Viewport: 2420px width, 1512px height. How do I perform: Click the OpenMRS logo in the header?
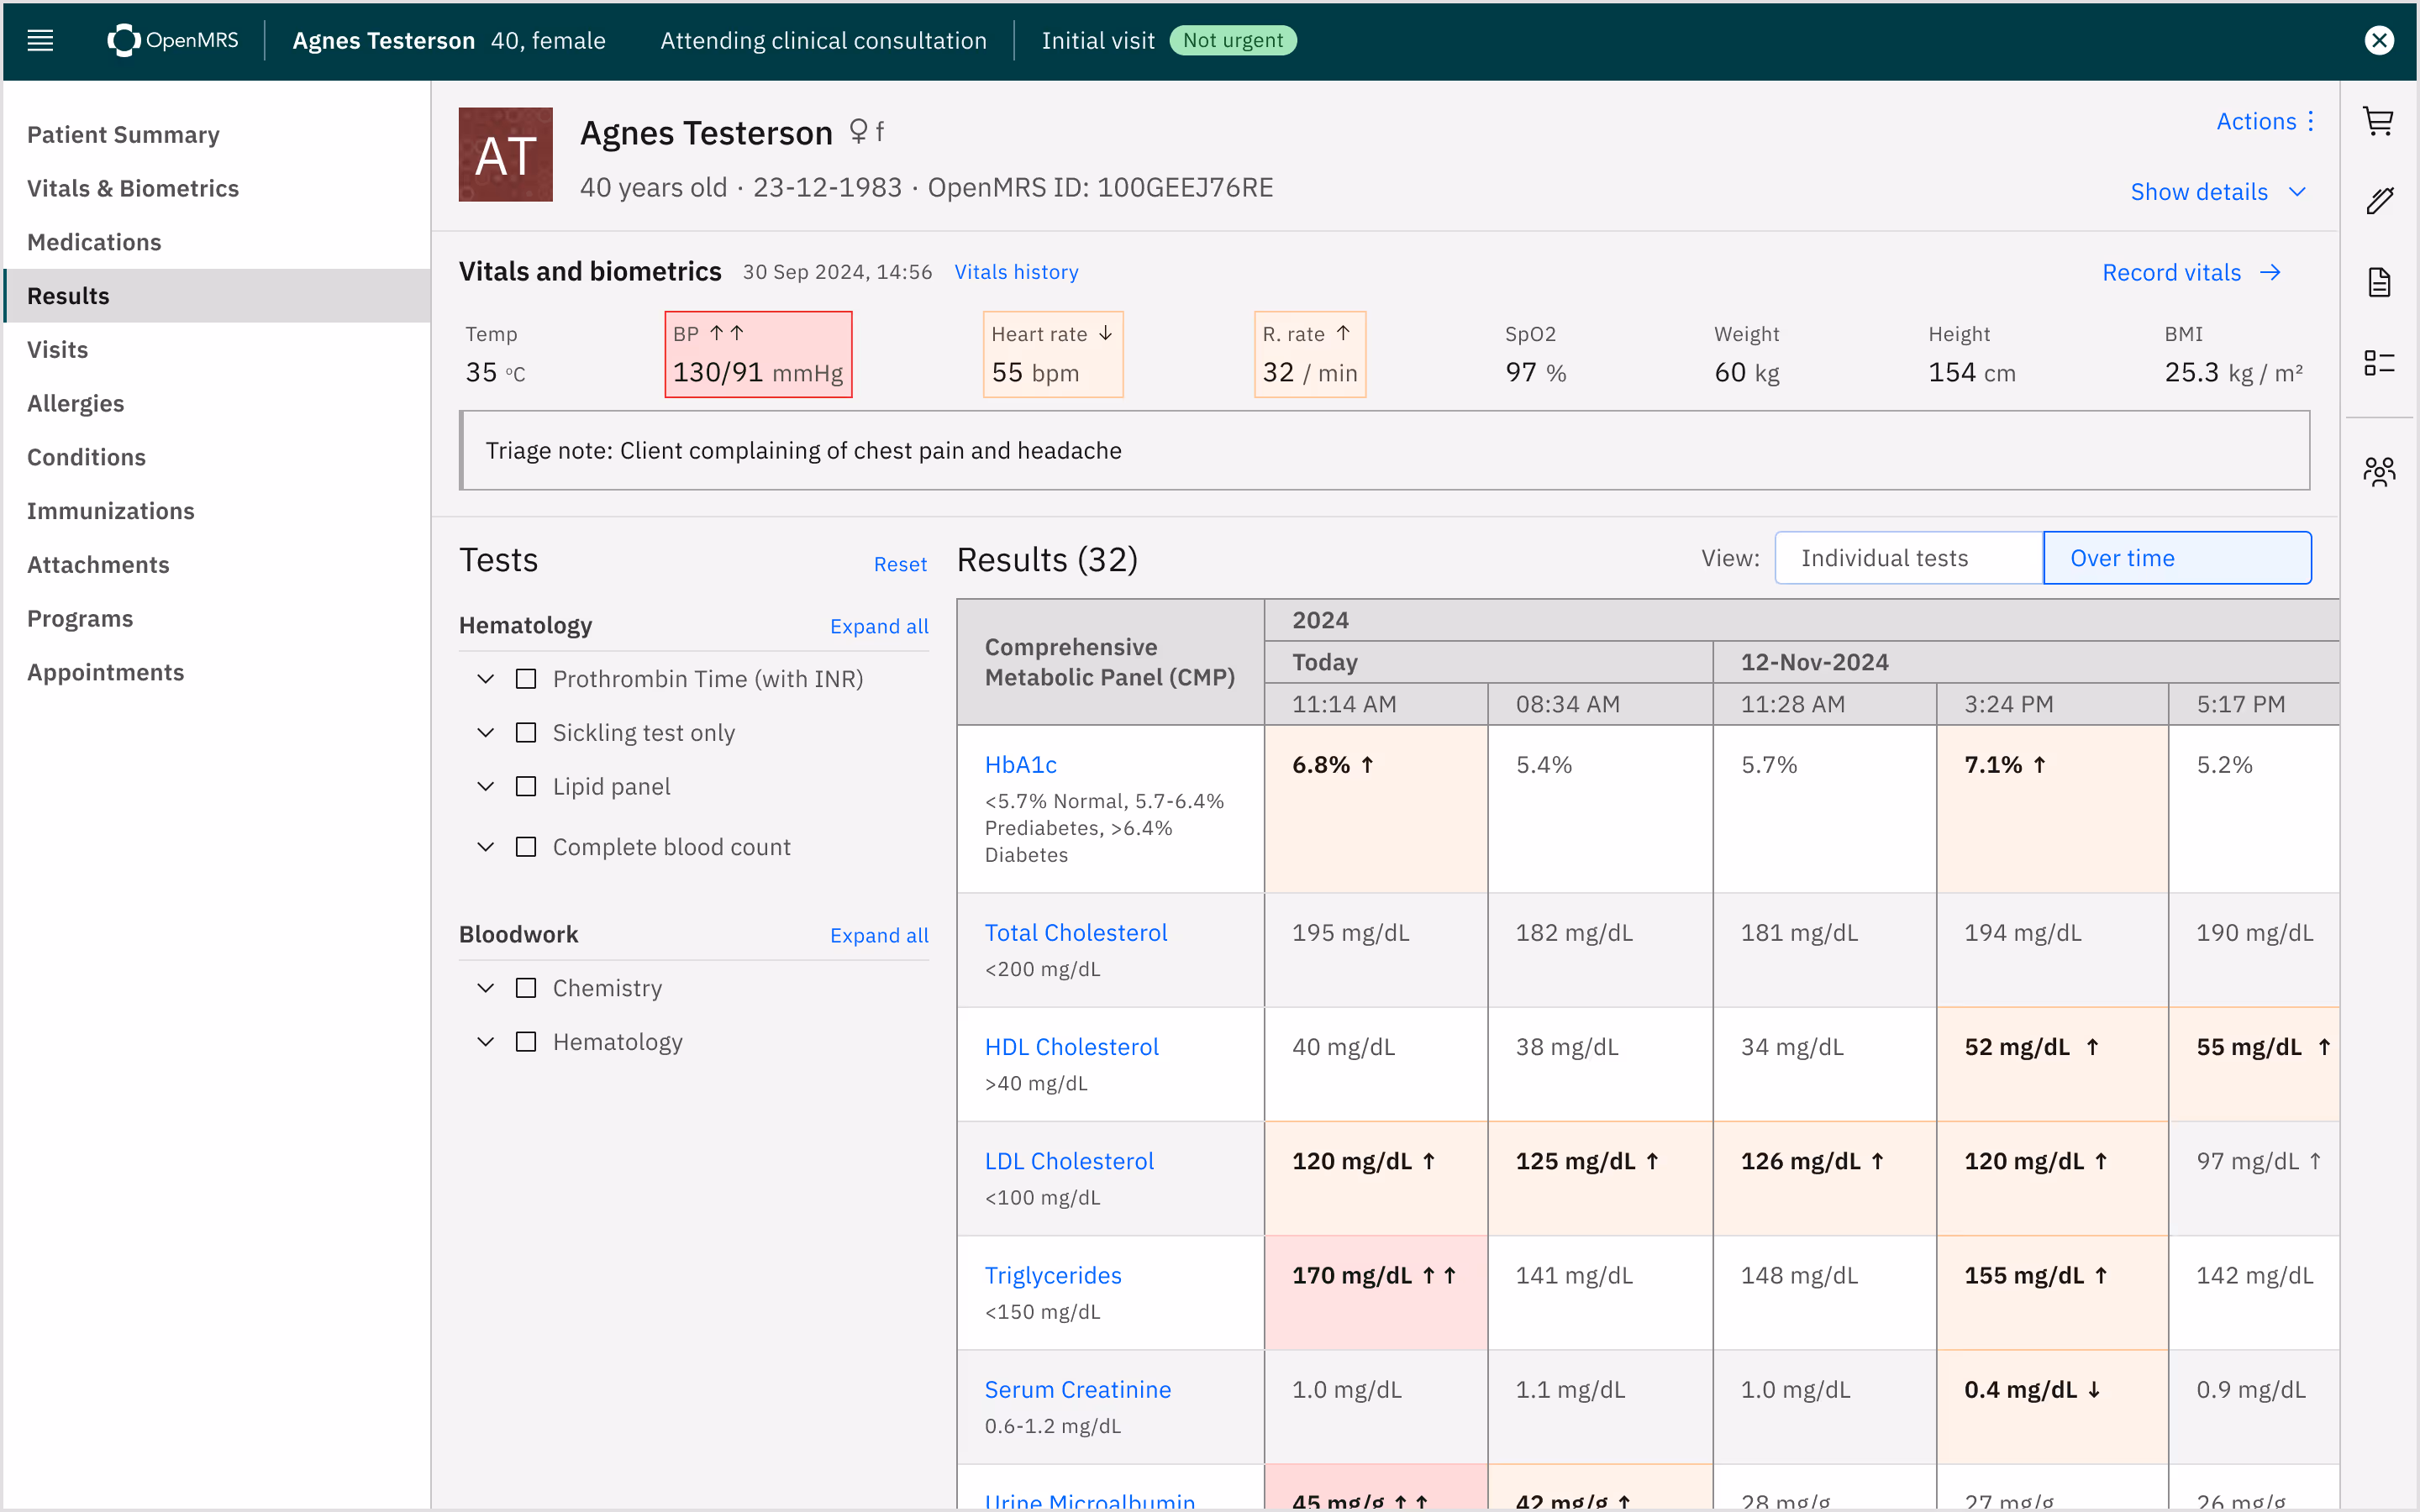coord(172,40)
